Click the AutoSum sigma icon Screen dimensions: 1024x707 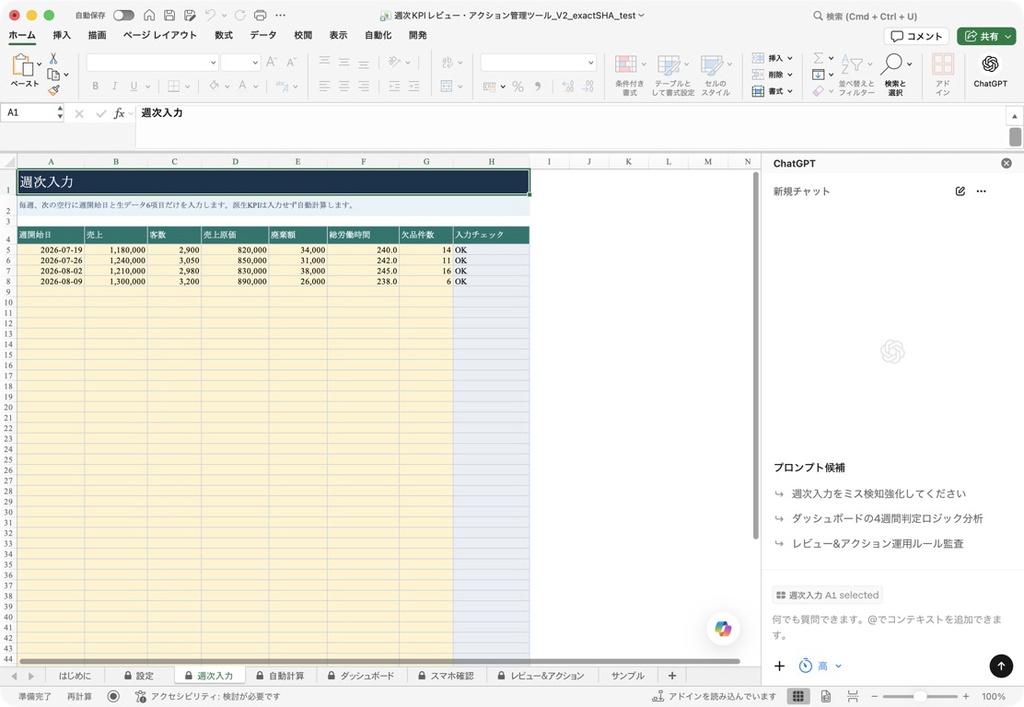click(818, 58)
